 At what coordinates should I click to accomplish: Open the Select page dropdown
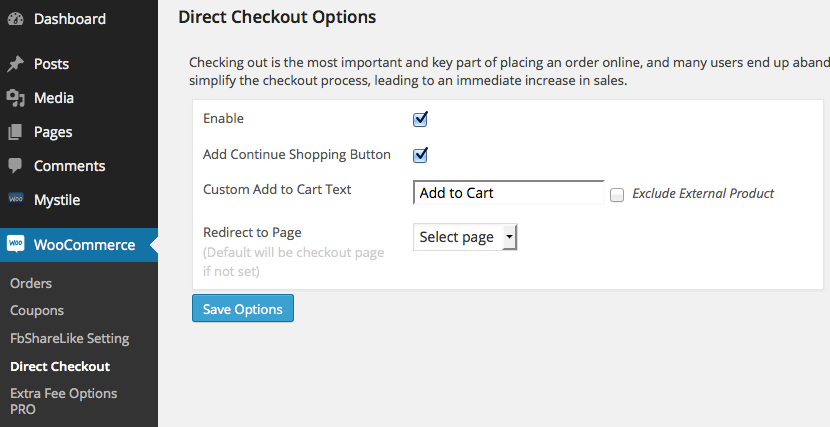(x=465, y=237)
